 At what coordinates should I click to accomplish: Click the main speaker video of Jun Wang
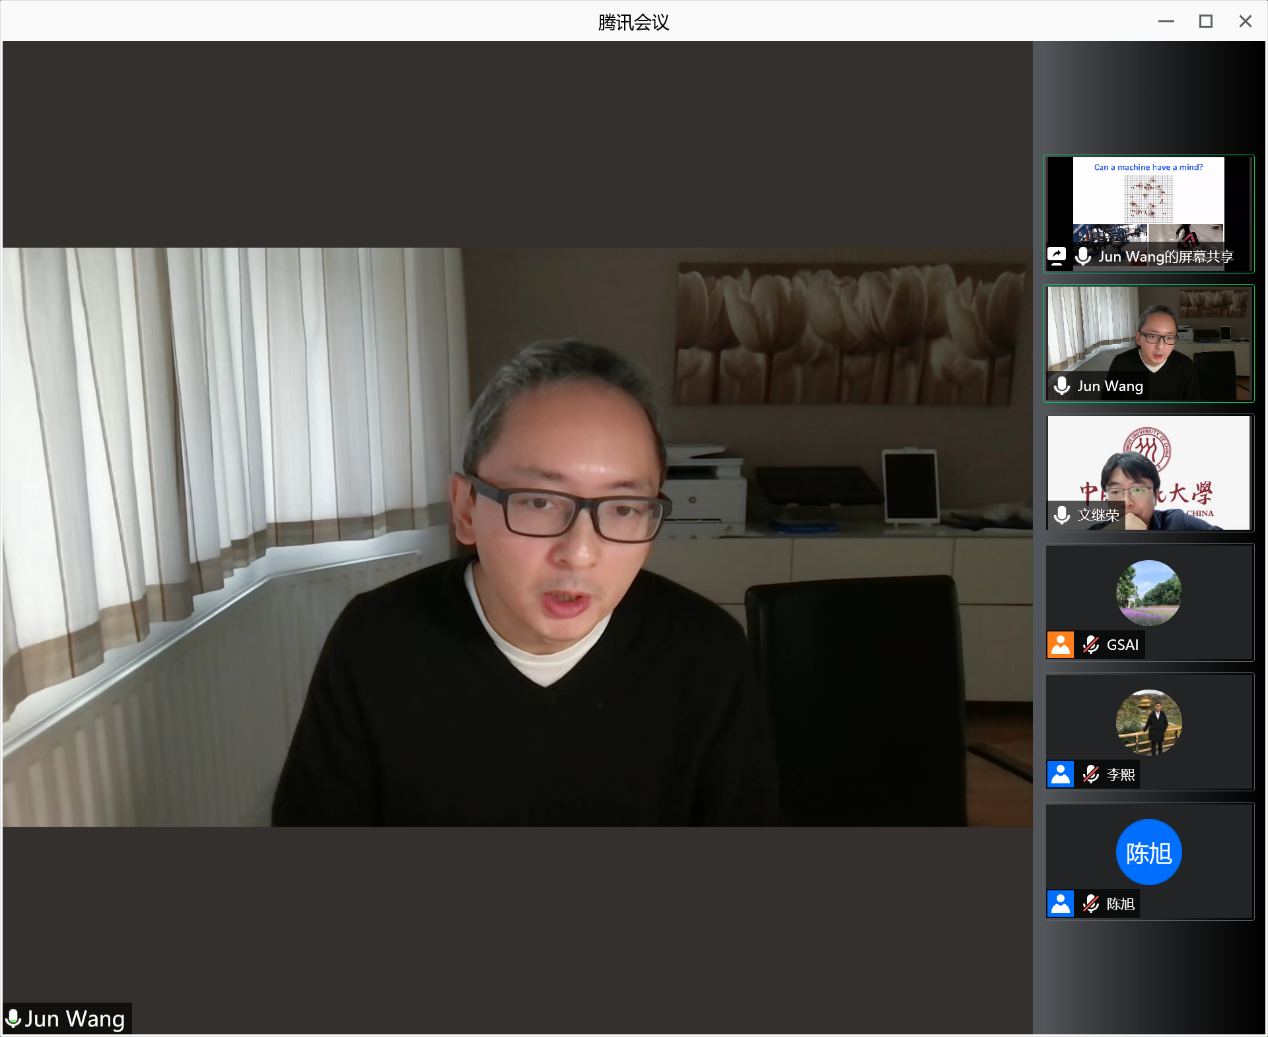click(517, 537)
